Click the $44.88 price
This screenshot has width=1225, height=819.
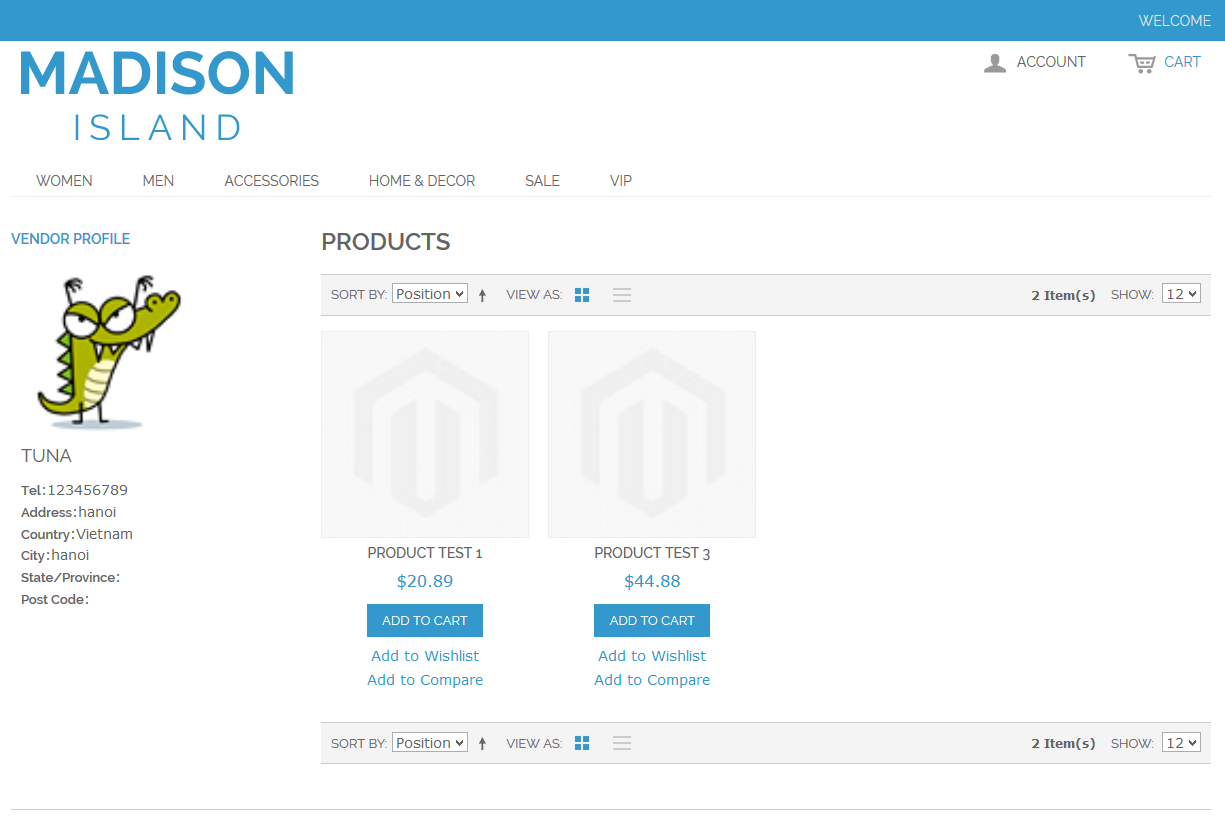click(x=652, y=581)
